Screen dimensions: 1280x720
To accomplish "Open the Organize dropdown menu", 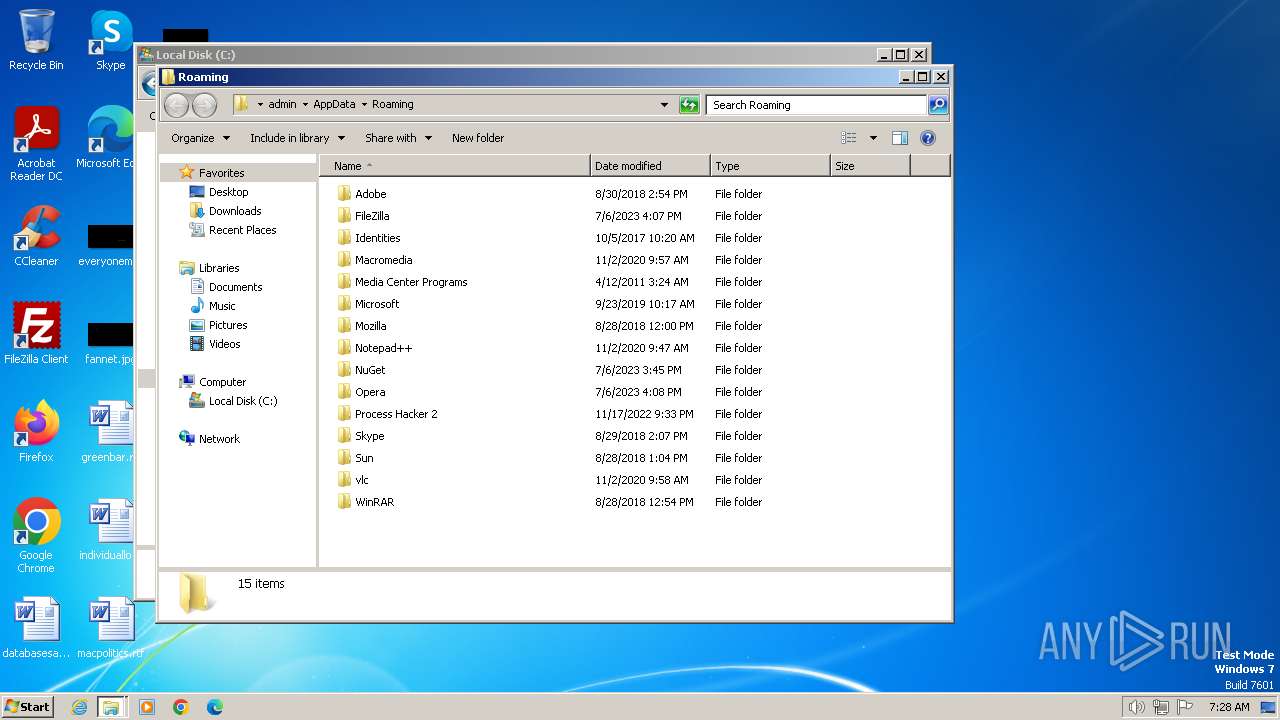I will click(200, 138).
